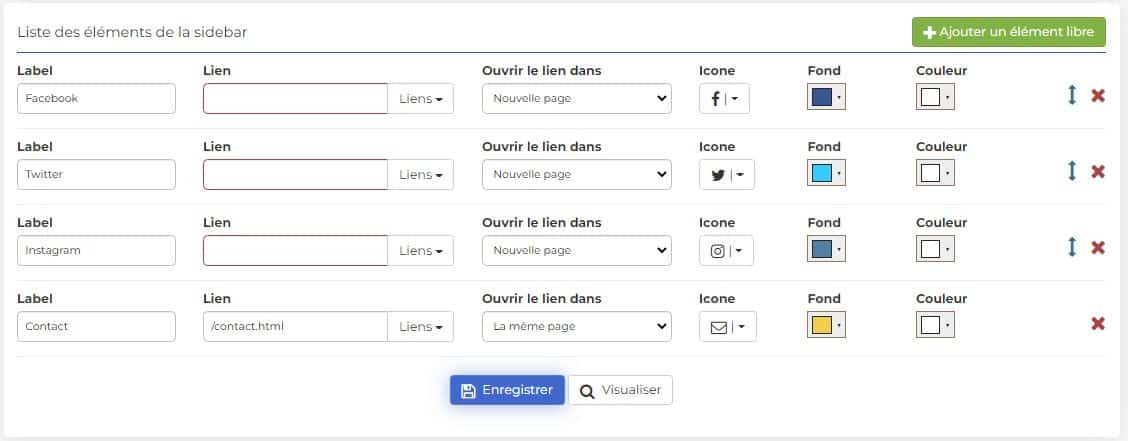Delete the Facebook row with red X
The width and height of the screenshot is (1128, 441).
(1098, 96)
